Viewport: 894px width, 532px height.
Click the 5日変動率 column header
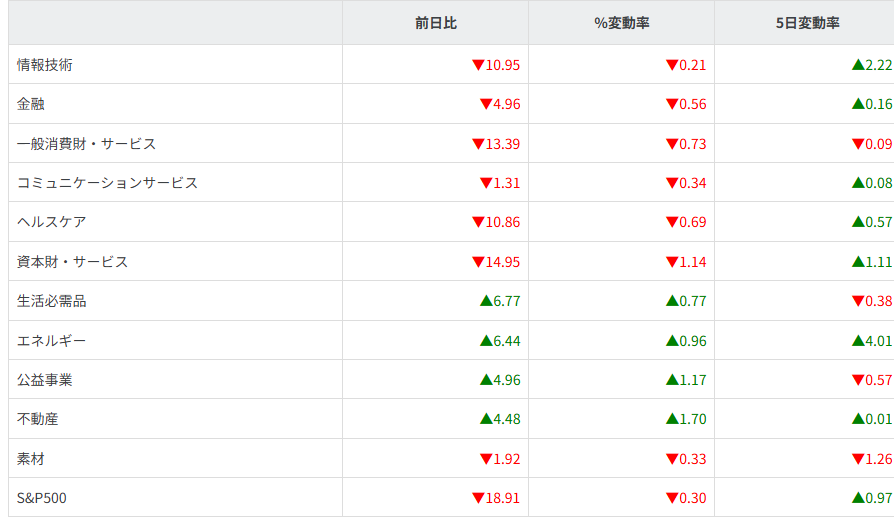coord(806,23)
